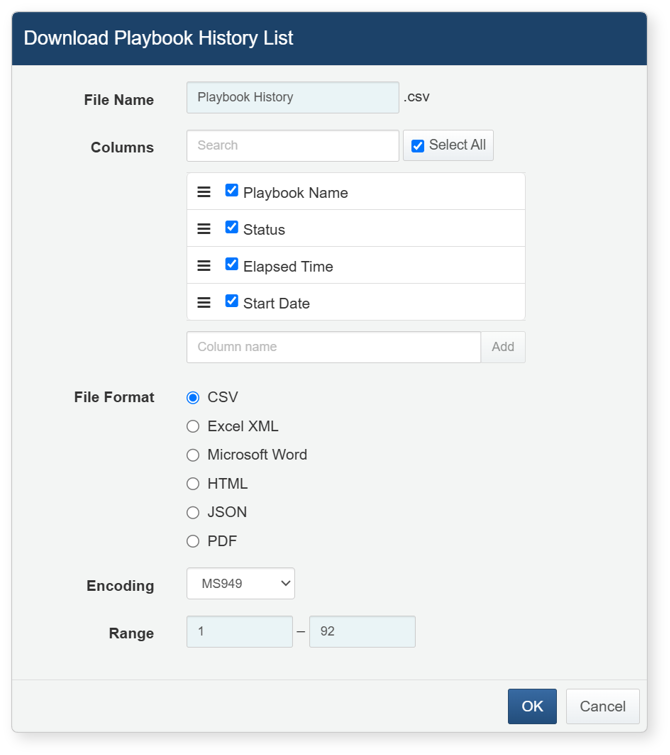Grab the drag handle for Playbook Name
This screenshot has height=755, width=670.
pyautogui.click(x=204, y=192)
